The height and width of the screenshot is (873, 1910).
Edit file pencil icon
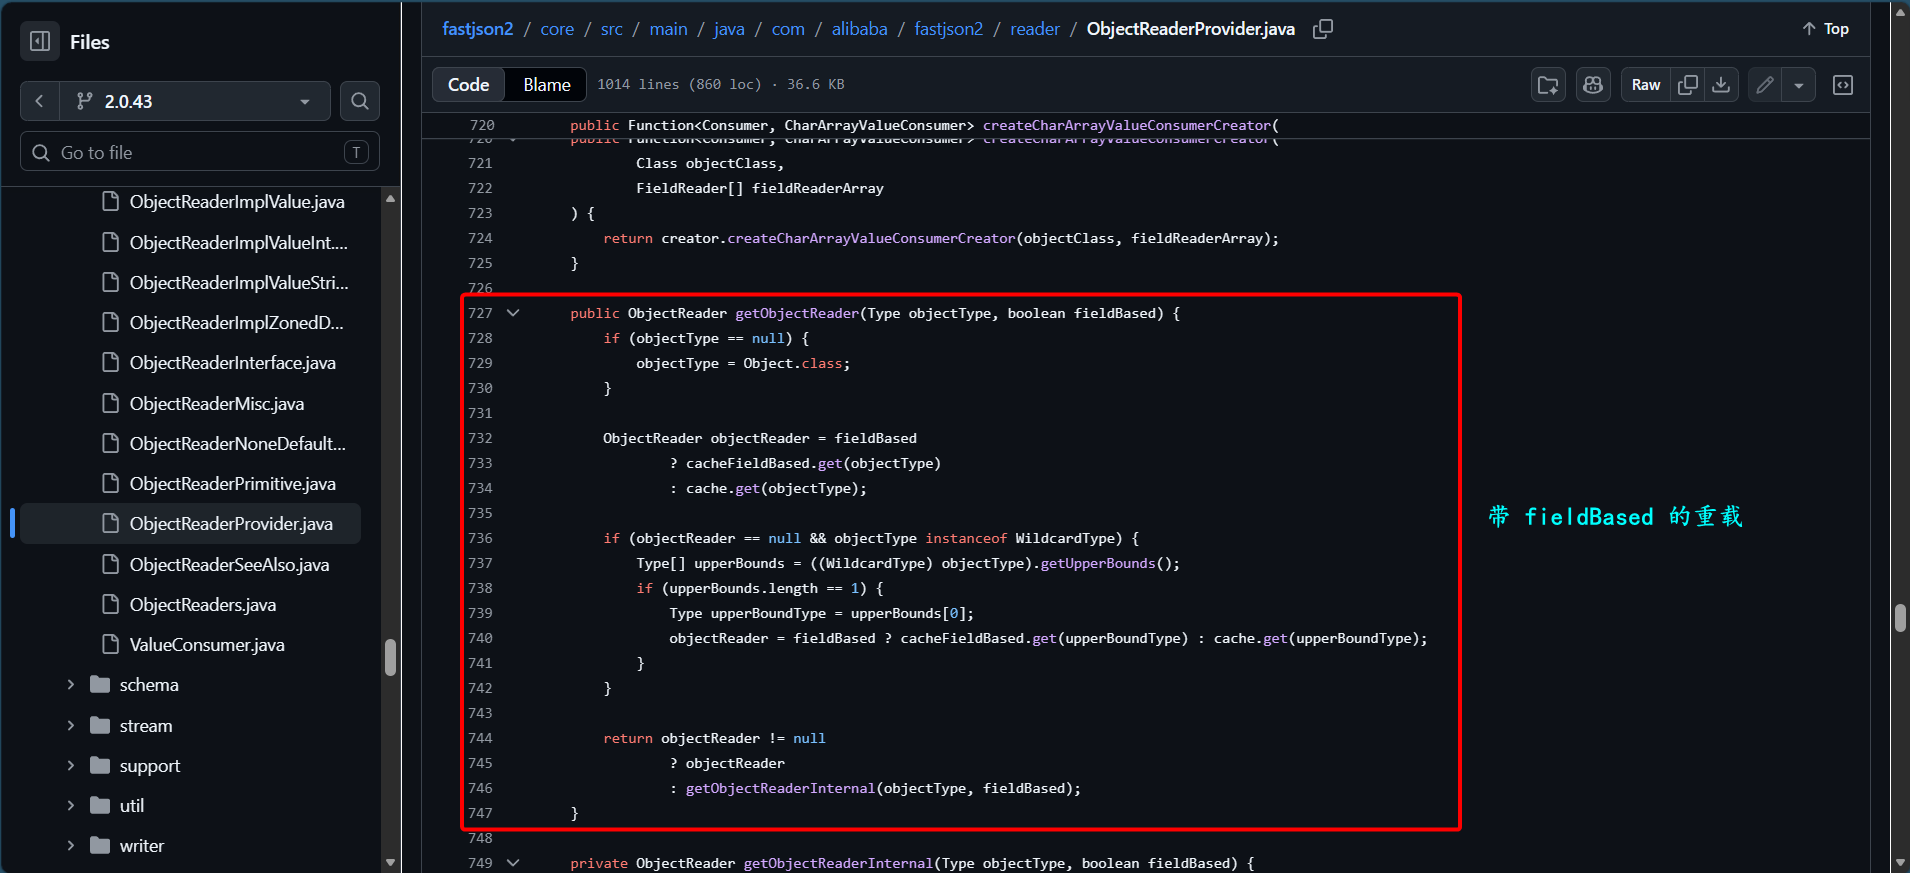click(x=1765, y=85)
